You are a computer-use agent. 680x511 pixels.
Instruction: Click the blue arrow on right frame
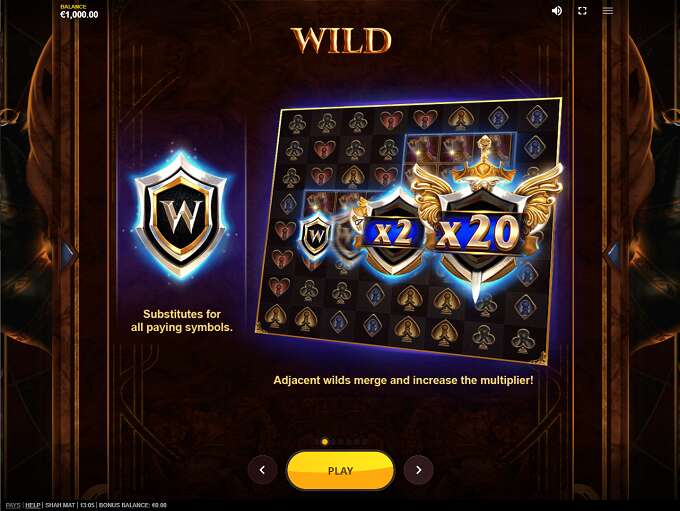coord(612,253)
